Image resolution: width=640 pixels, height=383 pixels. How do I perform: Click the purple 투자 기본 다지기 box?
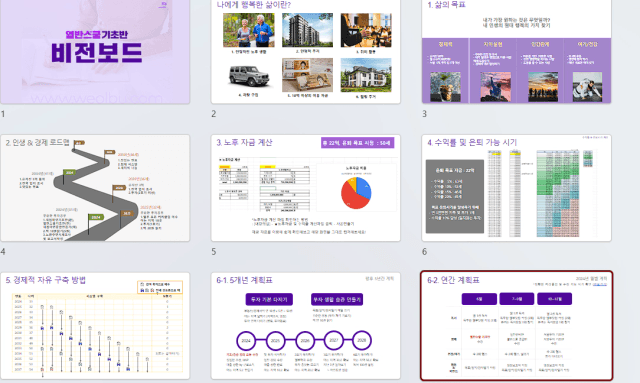pos(269,299)
